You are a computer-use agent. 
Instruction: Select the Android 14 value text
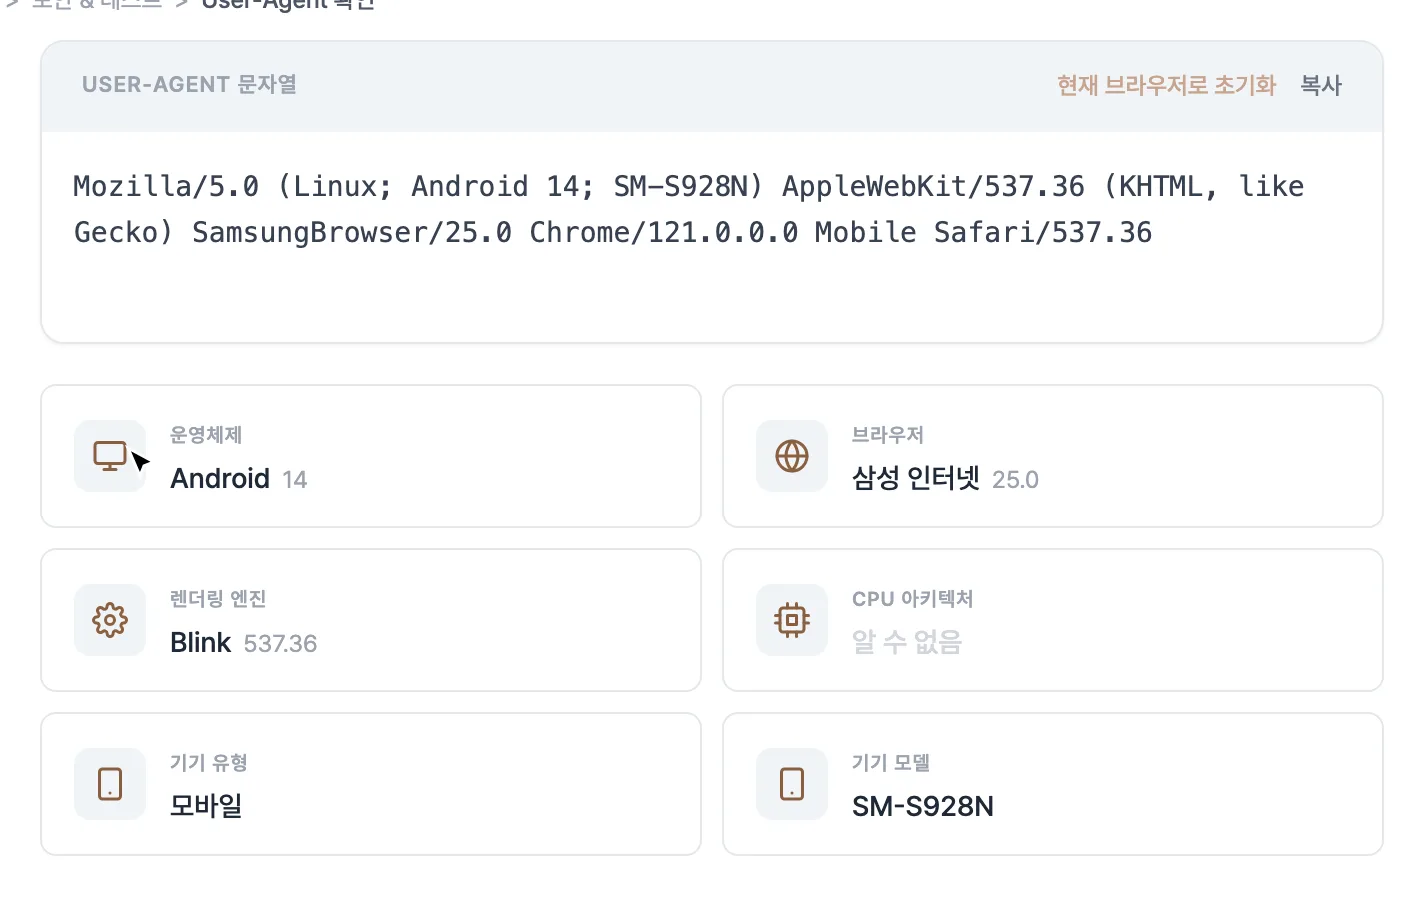pos(238,479)
